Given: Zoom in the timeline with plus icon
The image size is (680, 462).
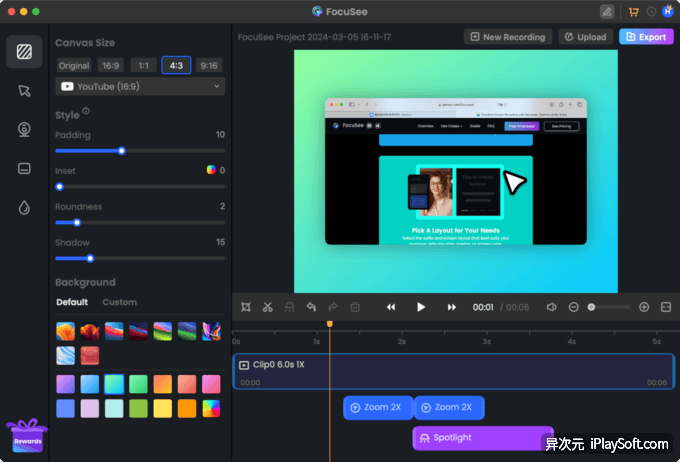Looking at the screenshot, I should click(x=644, y=307).
